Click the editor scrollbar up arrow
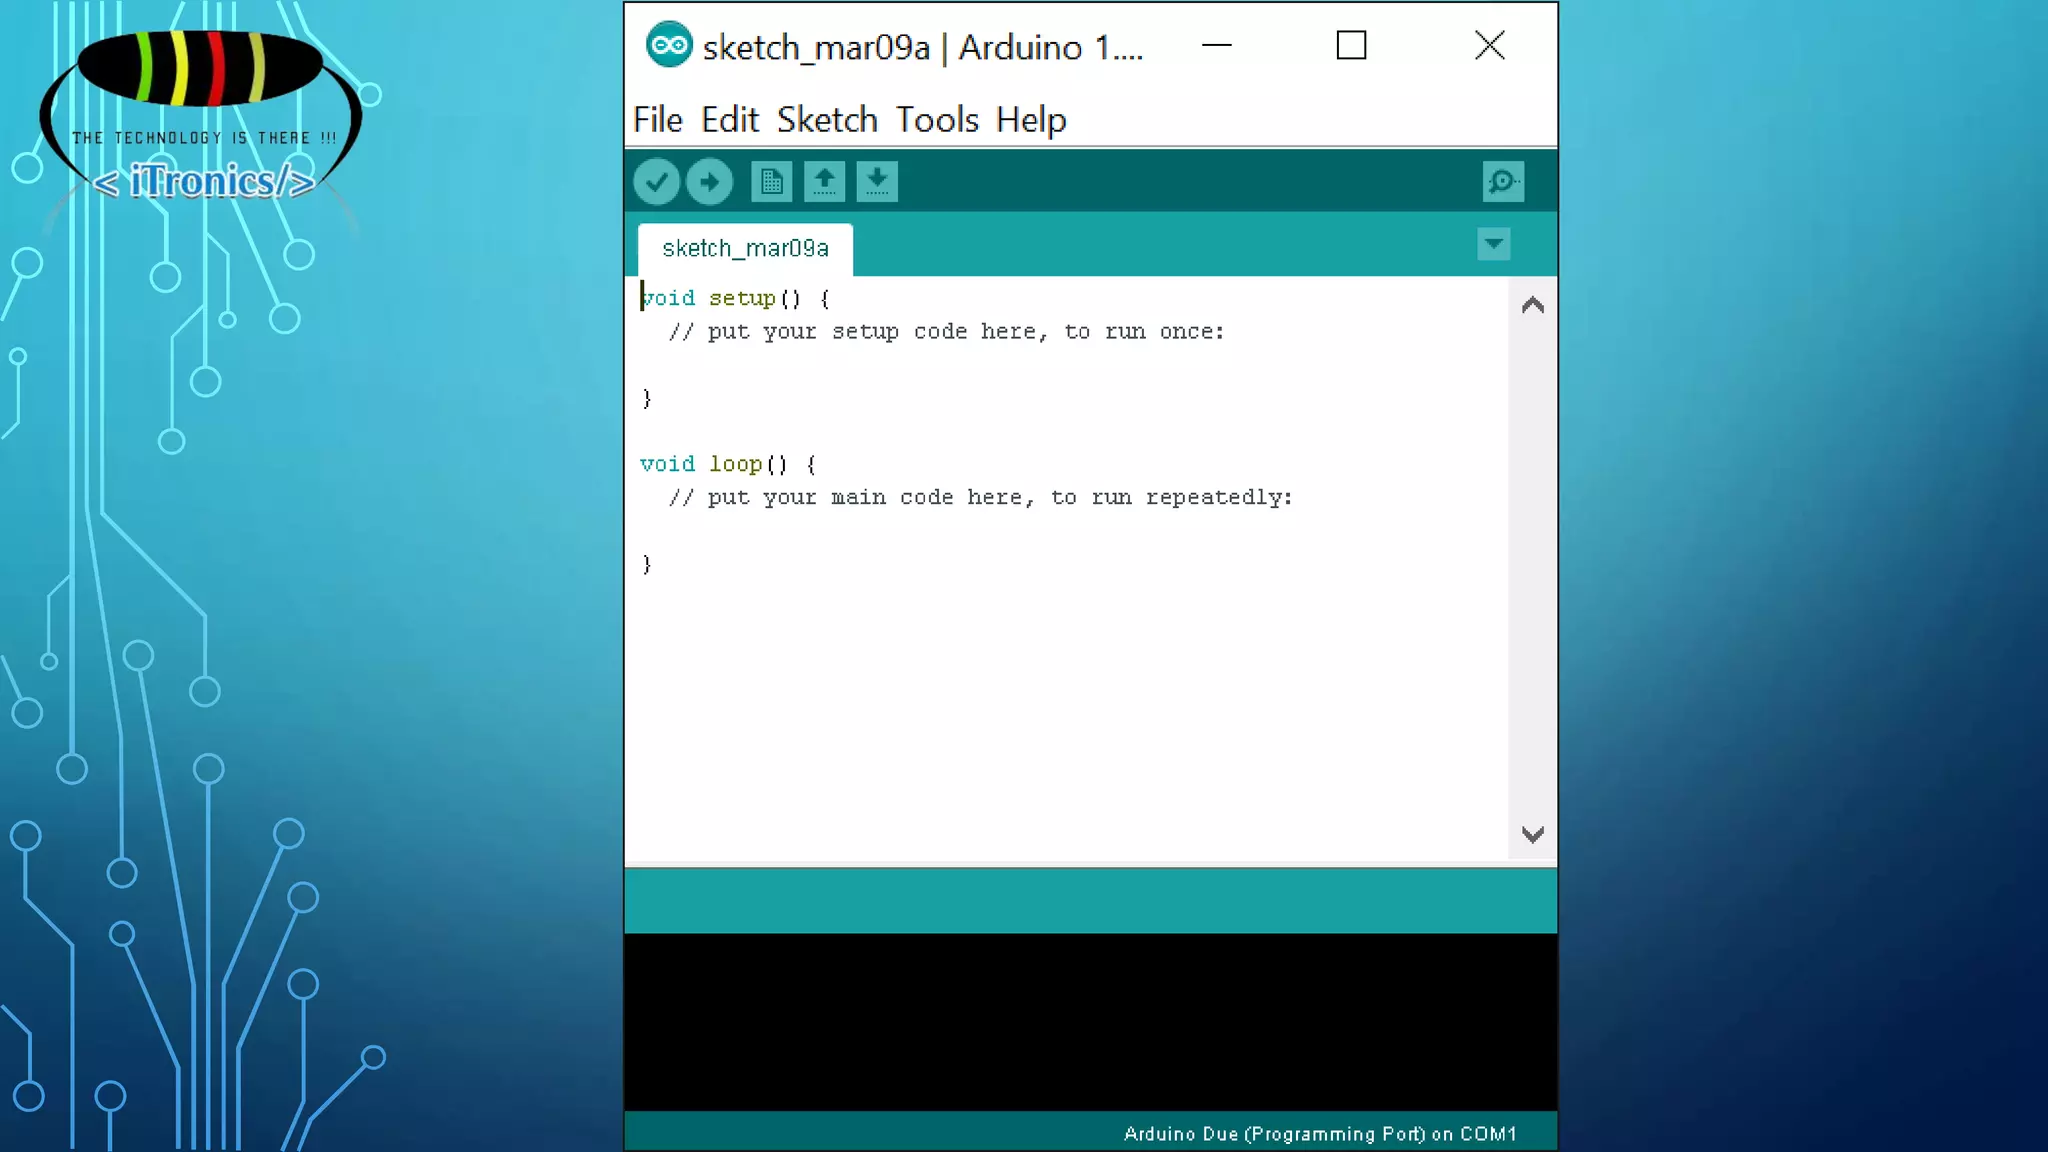Viewport: 2048px width, 1152px height. point(1532,306)
